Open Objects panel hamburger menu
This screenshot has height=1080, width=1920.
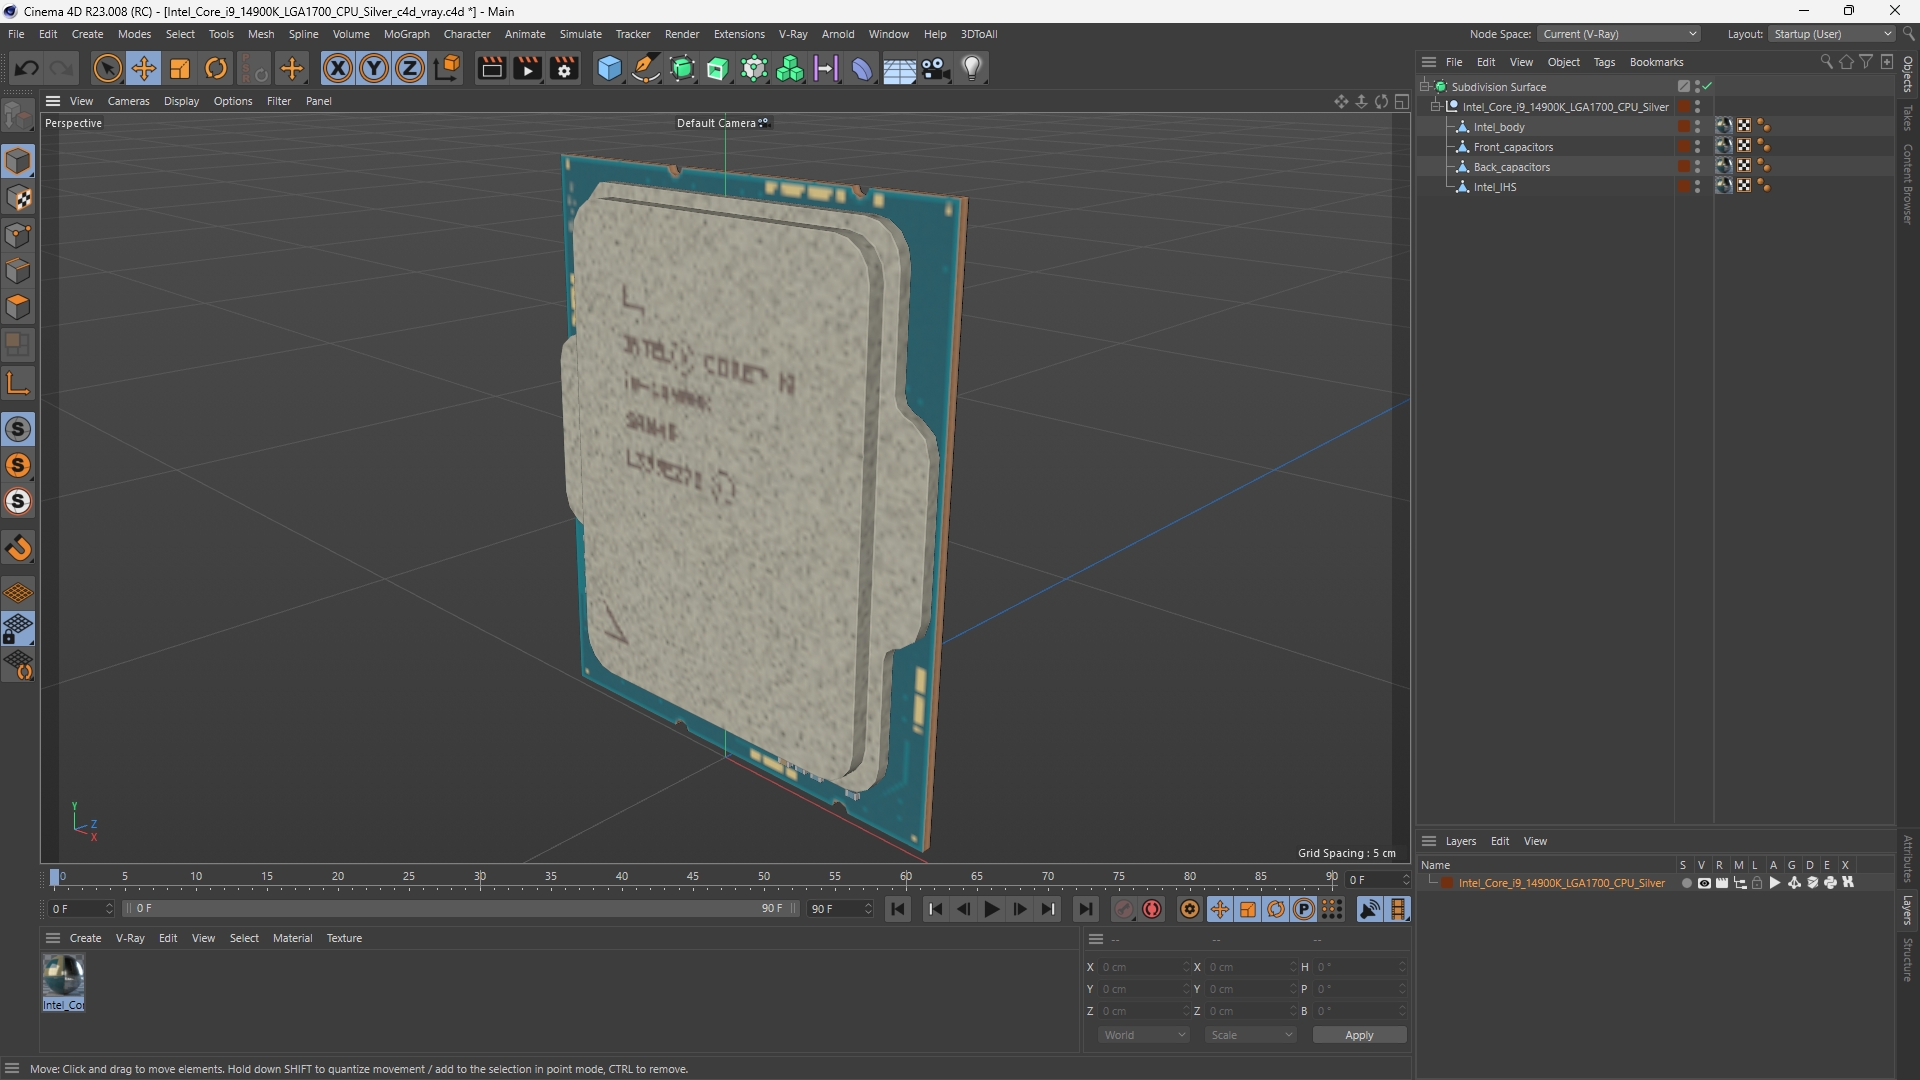(1429, 62)
